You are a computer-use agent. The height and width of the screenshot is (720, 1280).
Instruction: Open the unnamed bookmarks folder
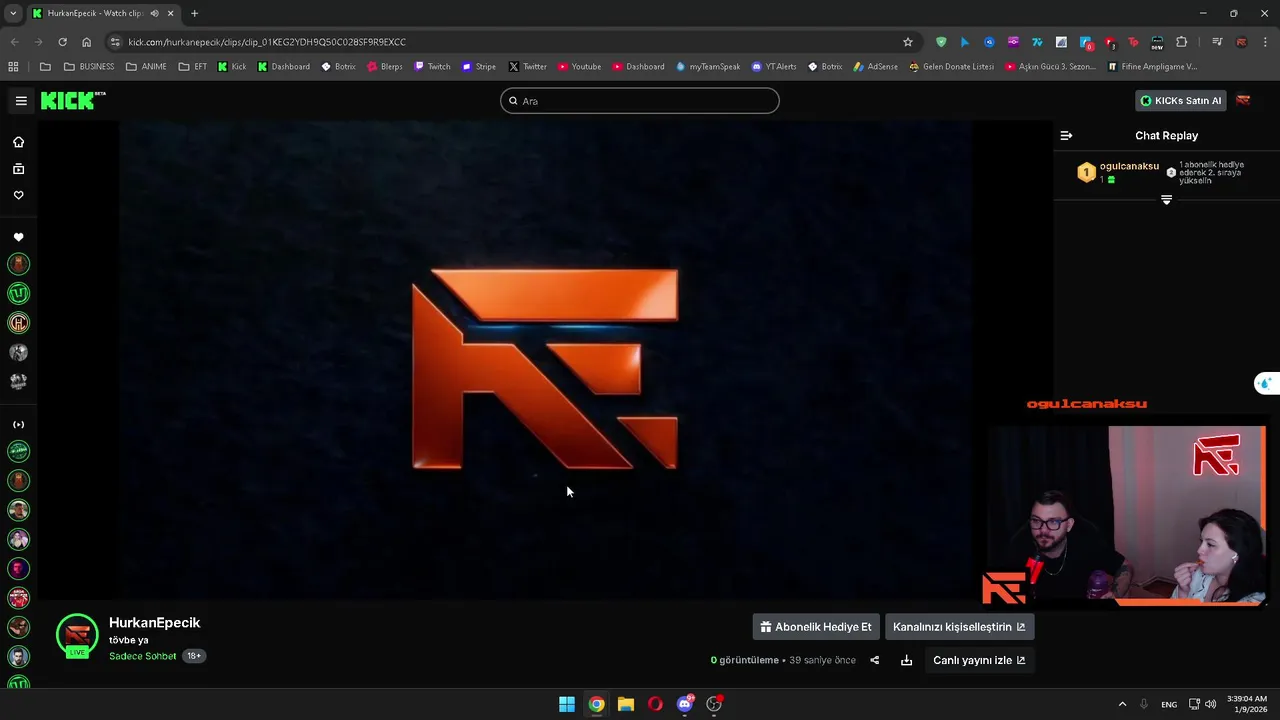point(45,67)
